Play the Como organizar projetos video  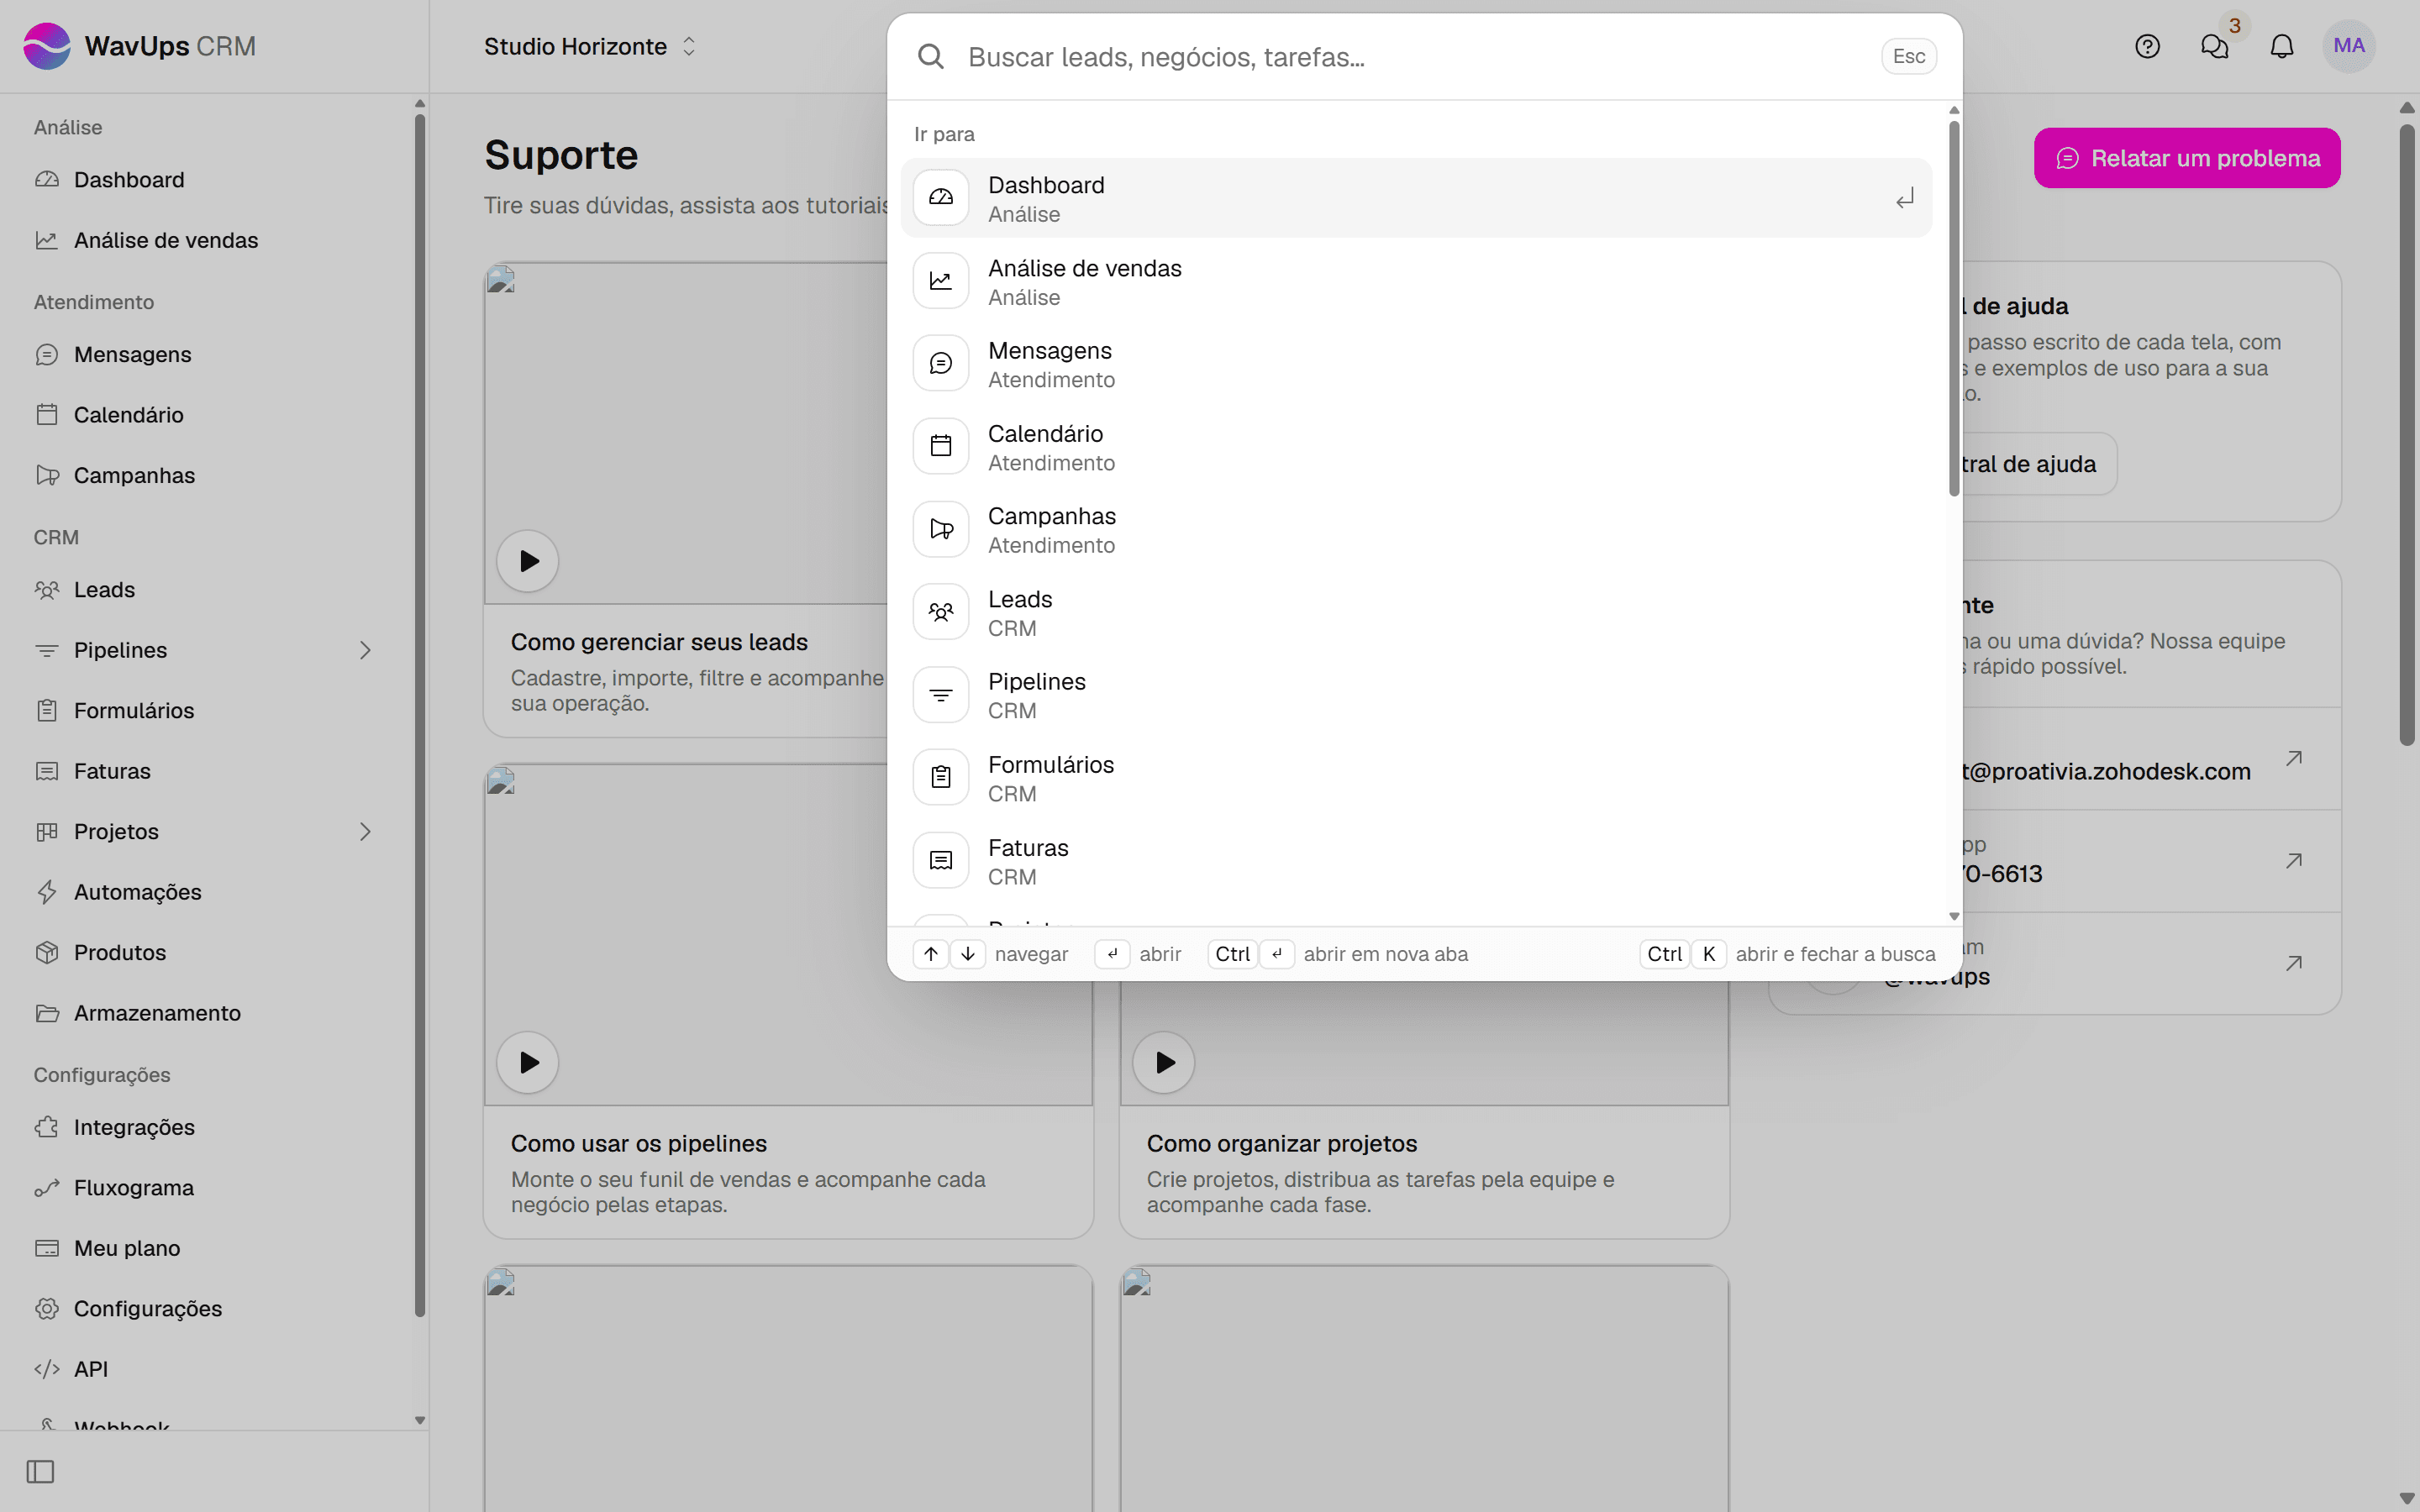pyautogui.click(x=1164, y=1062)
